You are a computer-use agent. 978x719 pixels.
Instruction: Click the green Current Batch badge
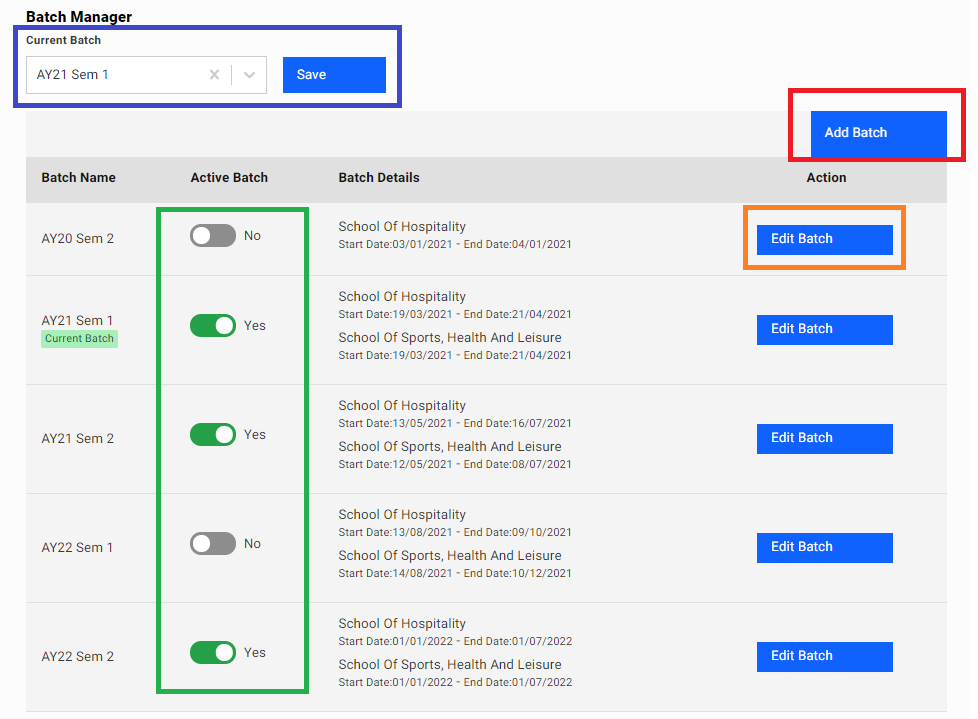pos(79,339)
